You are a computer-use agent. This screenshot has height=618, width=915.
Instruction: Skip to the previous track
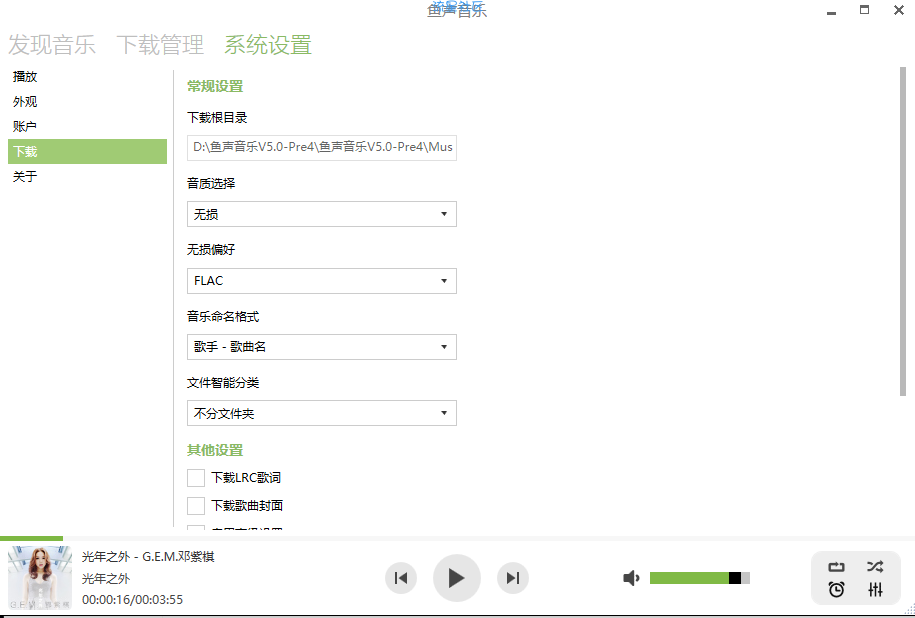click(x=401, y=578)
